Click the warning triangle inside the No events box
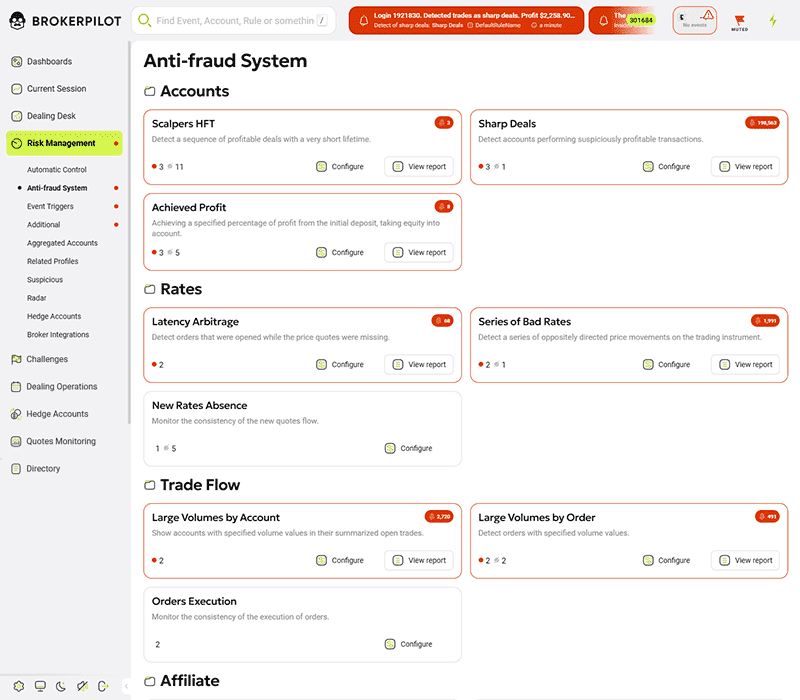The height and width of the screenshot is (700, 800). (709, 16)
